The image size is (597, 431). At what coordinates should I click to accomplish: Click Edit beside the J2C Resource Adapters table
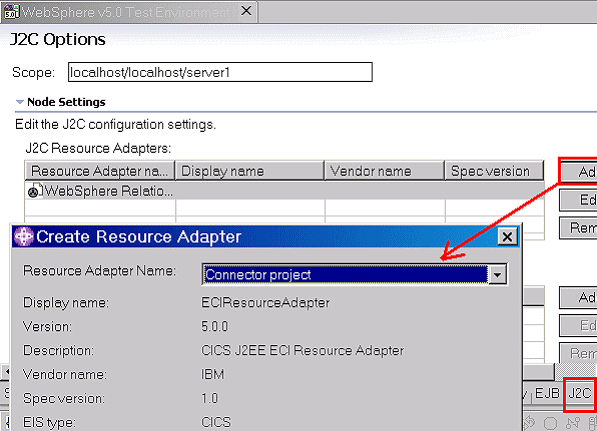click(578, 200)
